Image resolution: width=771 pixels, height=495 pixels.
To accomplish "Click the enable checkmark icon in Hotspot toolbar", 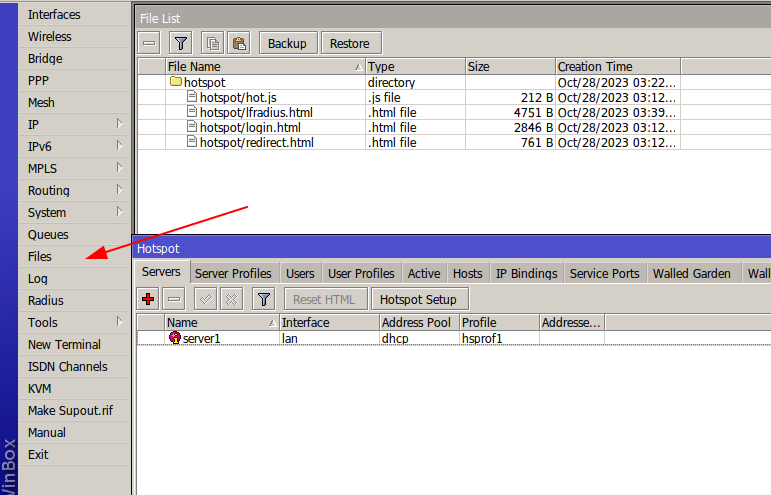I will 205,299.
